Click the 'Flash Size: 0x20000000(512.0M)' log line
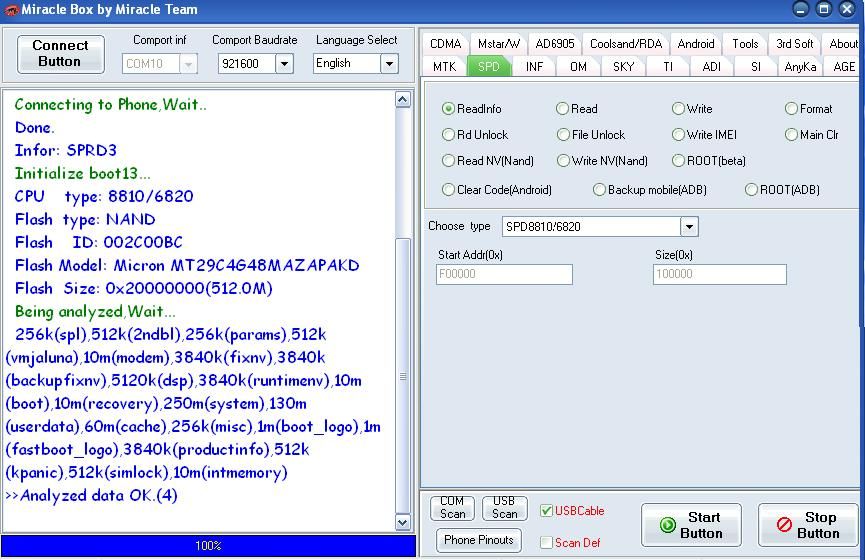 (143, 289)
